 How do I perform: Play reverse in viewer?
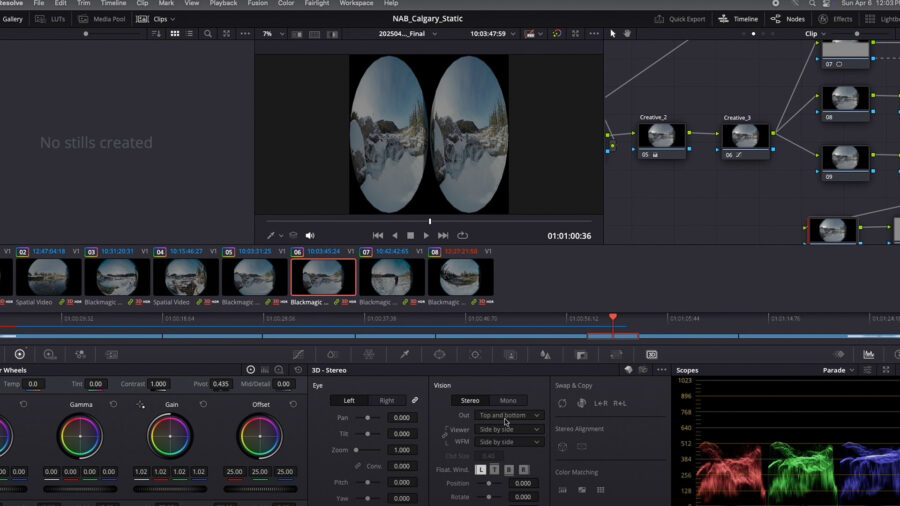[x=394, y=235]
